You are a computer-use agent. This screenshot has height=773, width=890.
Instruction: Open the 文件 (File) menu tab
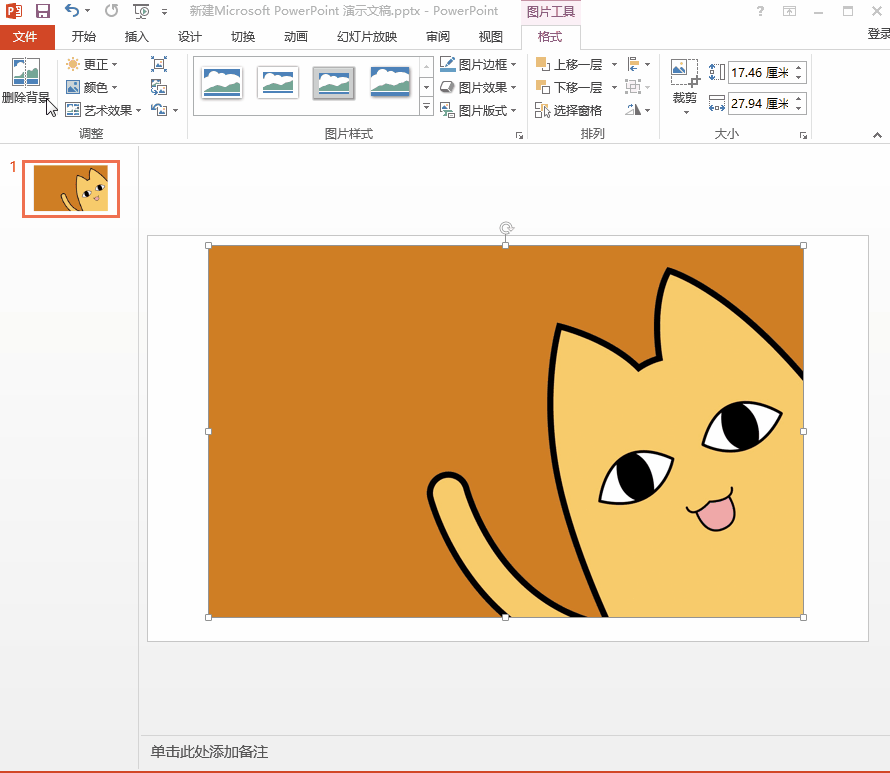(x=26, y=37)
